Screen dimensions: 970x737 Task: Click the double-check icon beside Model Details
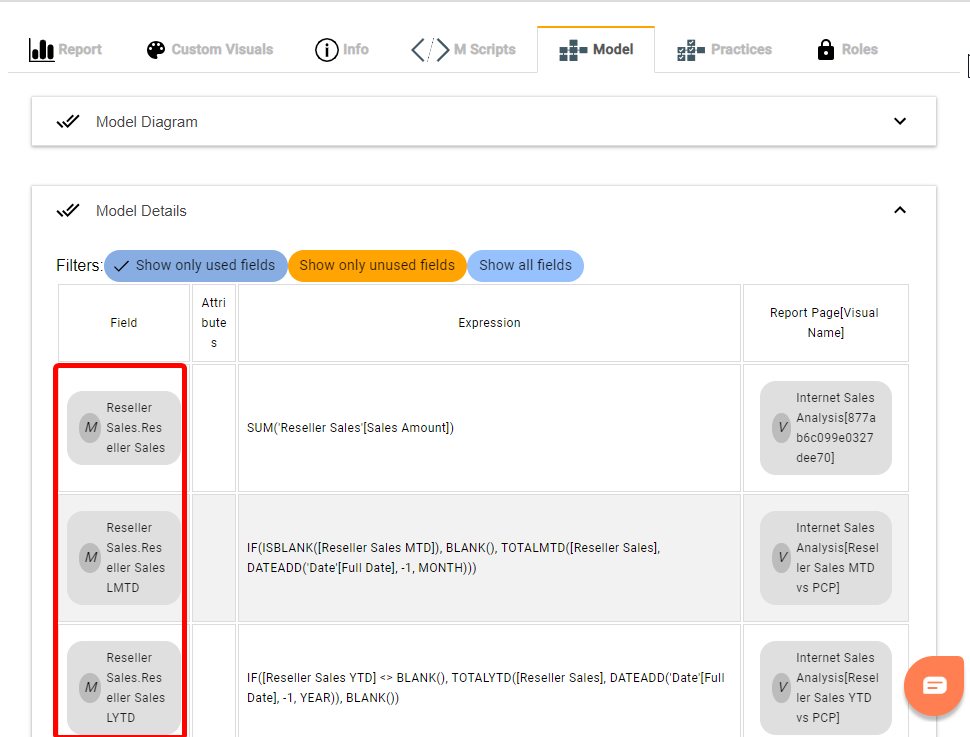click(68, 210)
